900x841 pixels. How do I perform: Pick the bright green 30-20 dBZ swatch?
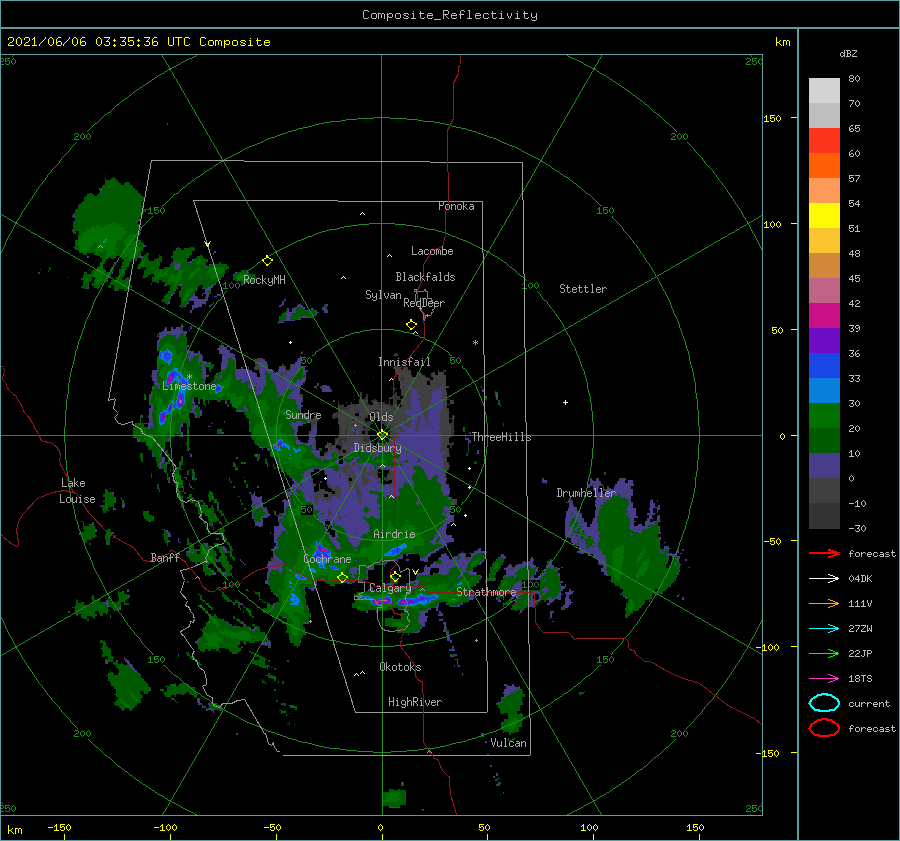click(x=824, y=416)
